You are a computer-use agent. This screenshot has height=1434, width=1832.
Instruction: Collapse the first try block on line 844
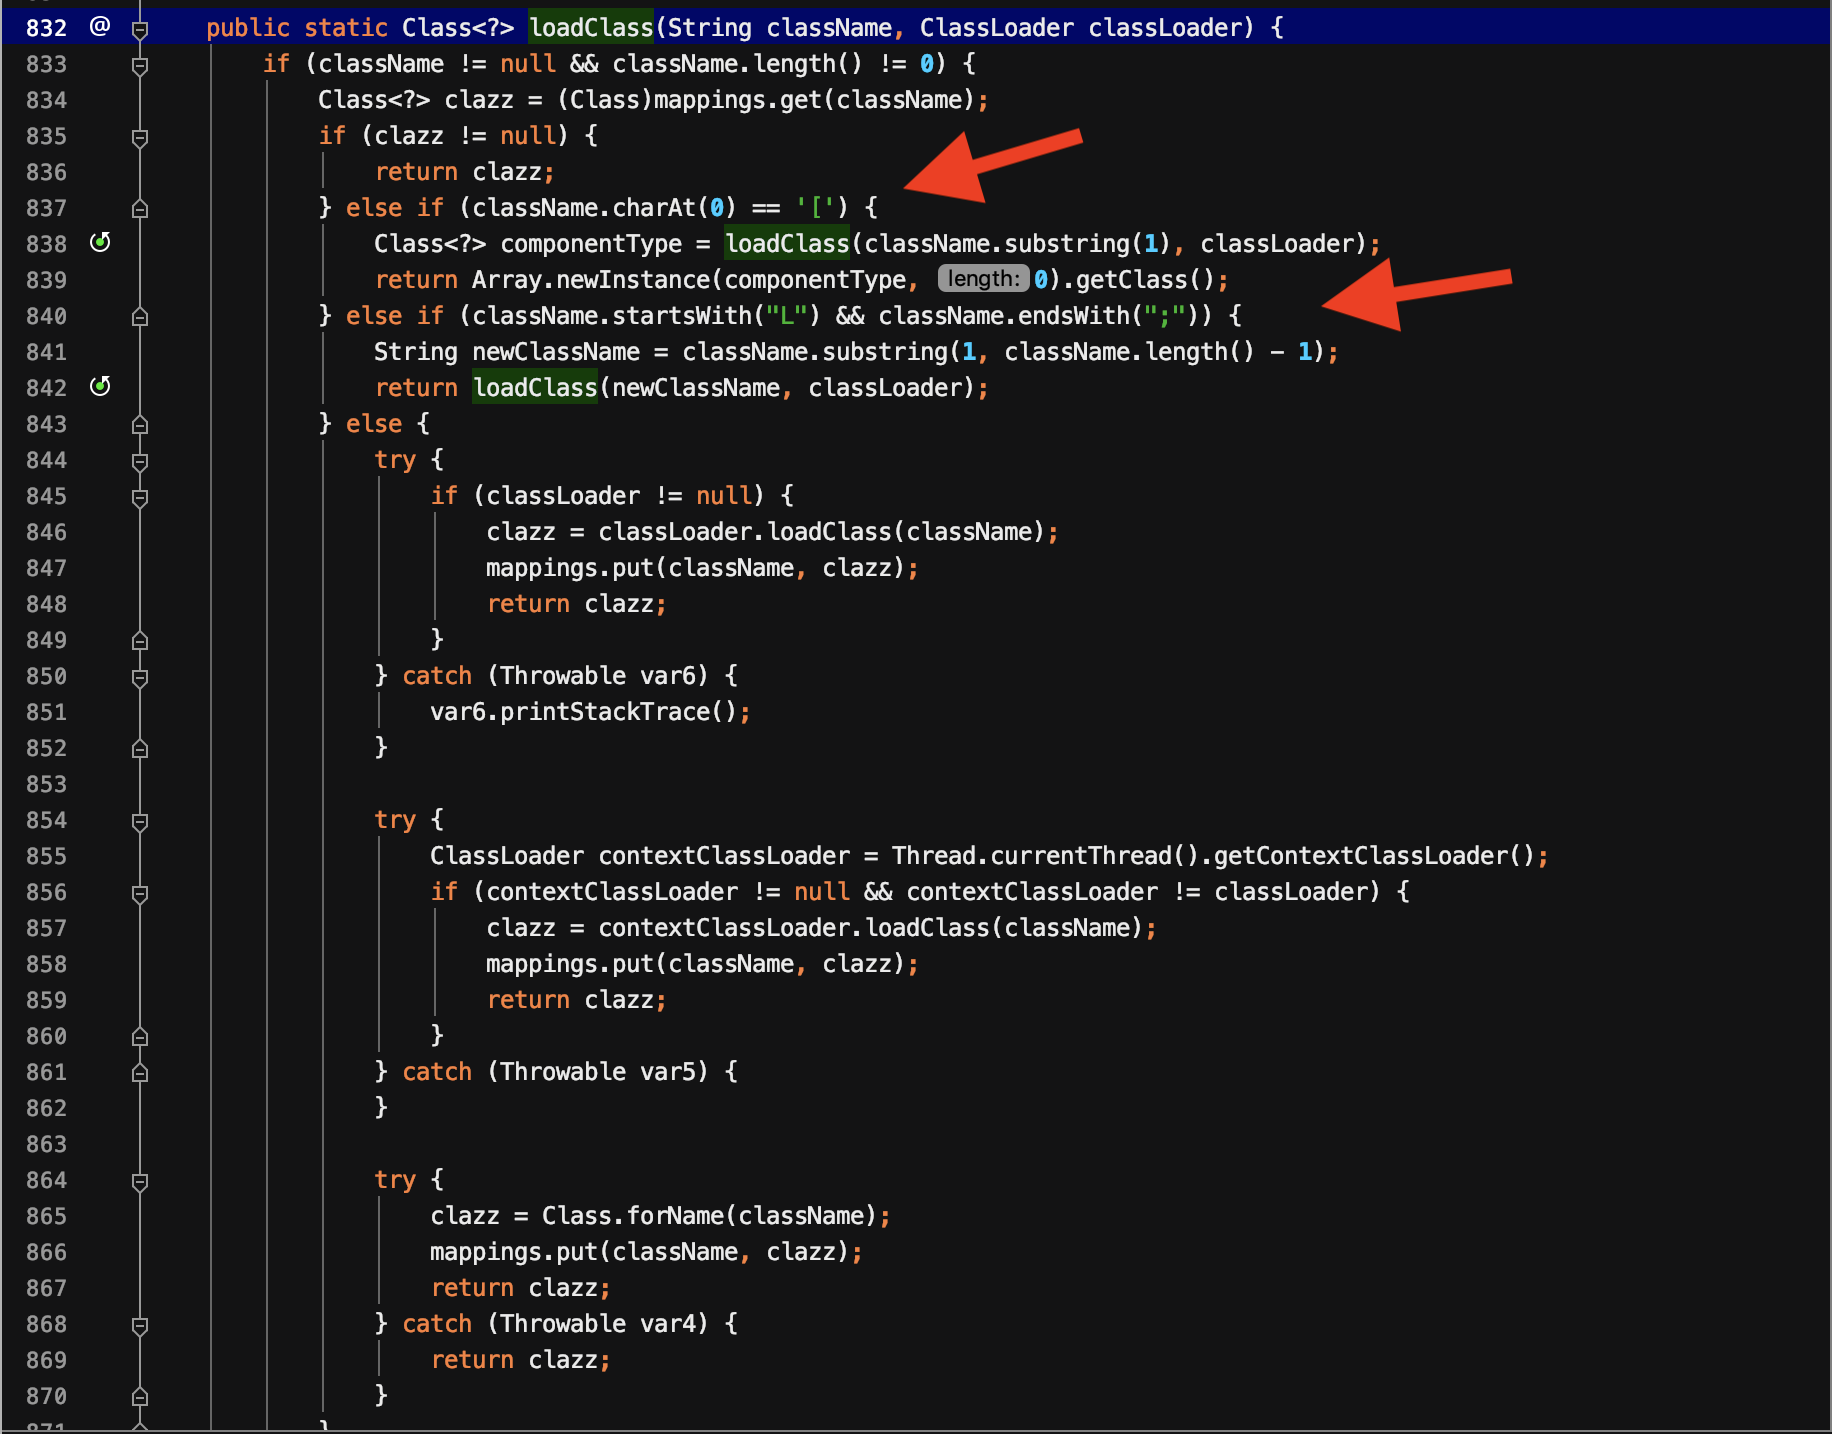(140, 461)
